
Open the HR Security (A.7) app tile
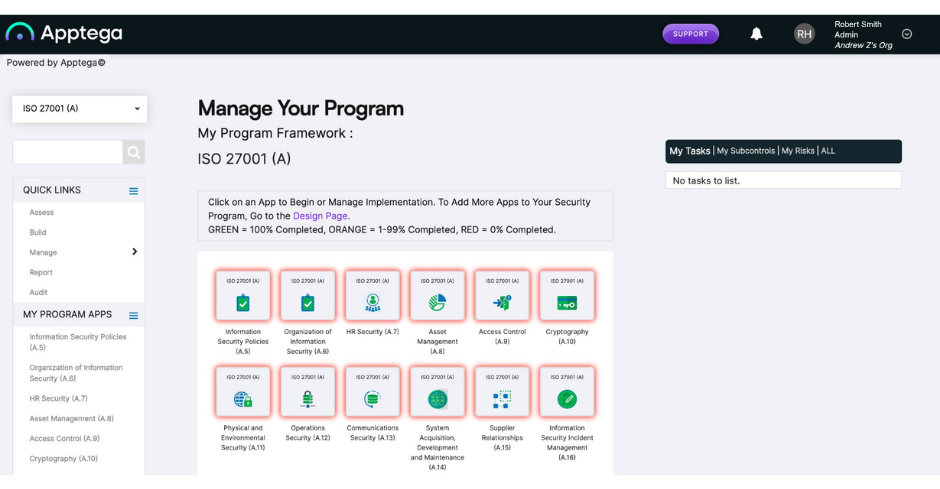372,295
